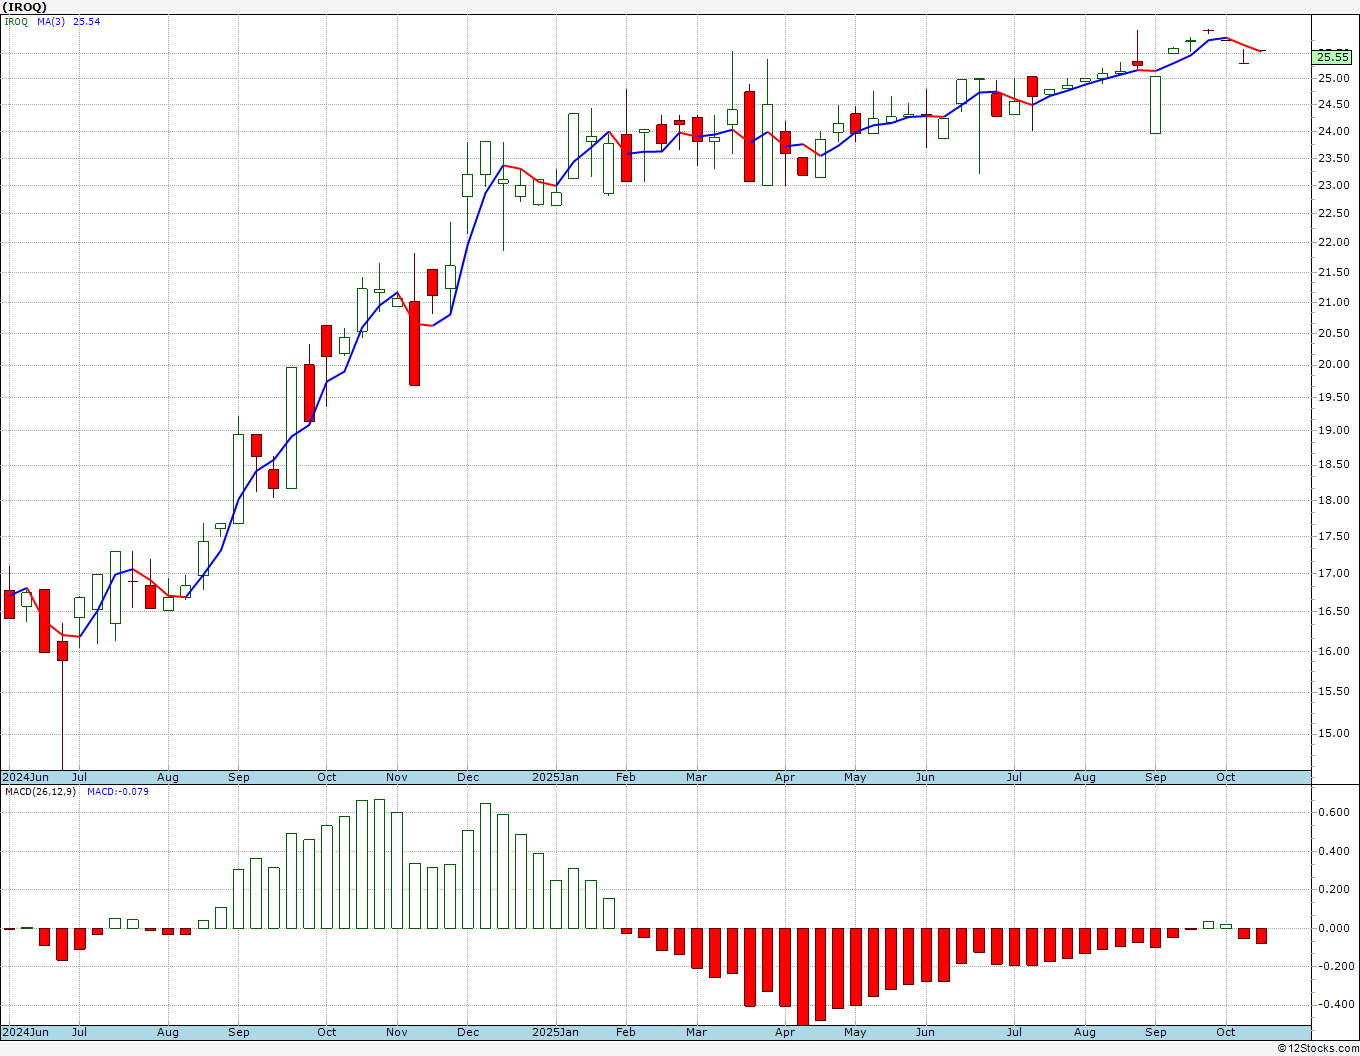The height and width of the screenshot is (1056, 1360).
Task: Select the MACD:-0.079 value label
Action: point(118,791)
